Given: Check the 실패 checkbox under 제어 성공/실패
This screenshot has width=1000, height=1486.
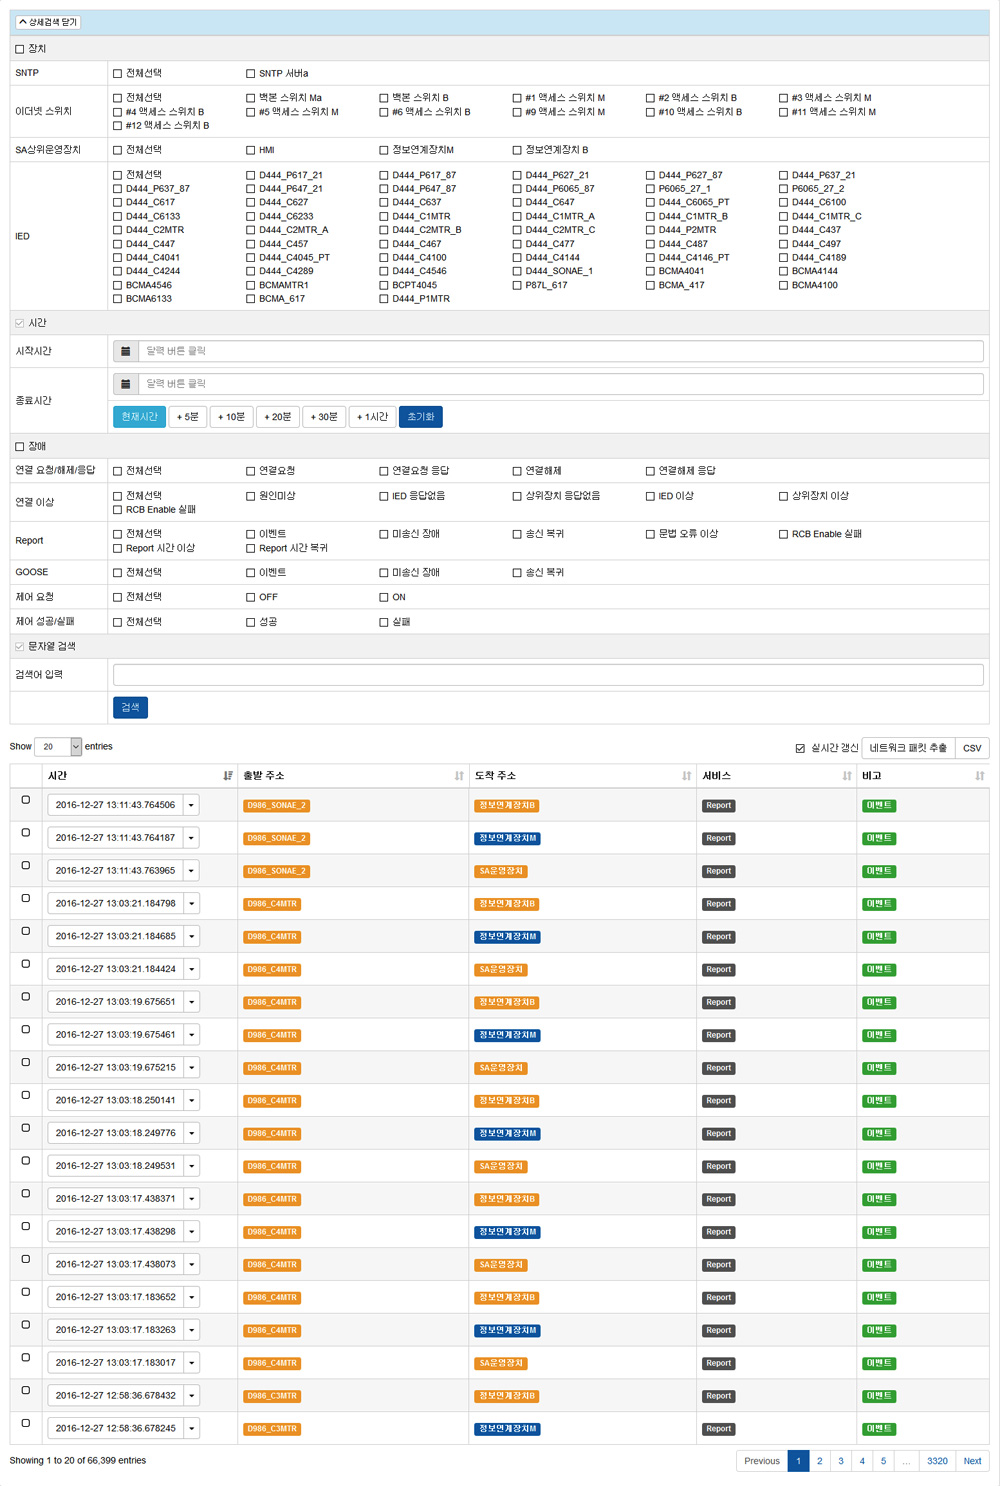Looking at the screenshot, I should pos(384,622).
